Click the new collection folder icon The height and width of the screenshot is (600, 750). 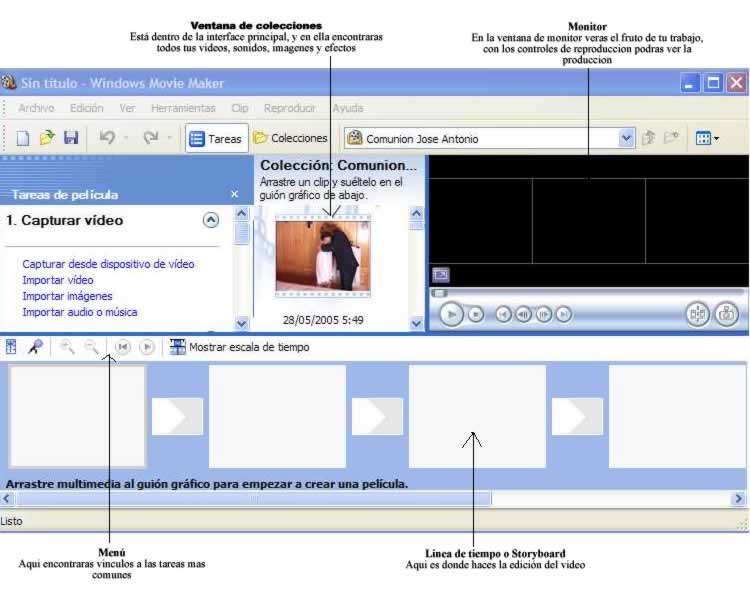click(672, 138)
